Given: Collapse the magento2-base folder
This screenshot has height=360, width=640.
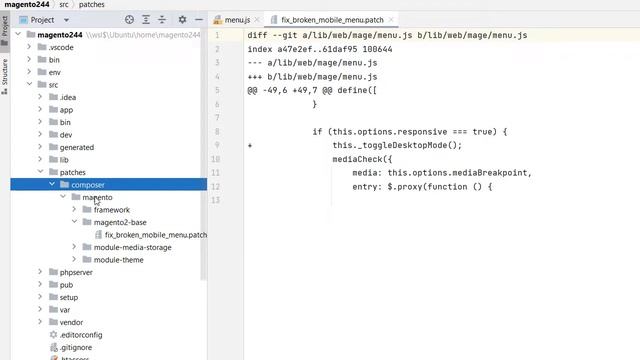Looking at the screenshot, I should coord(74,222).
